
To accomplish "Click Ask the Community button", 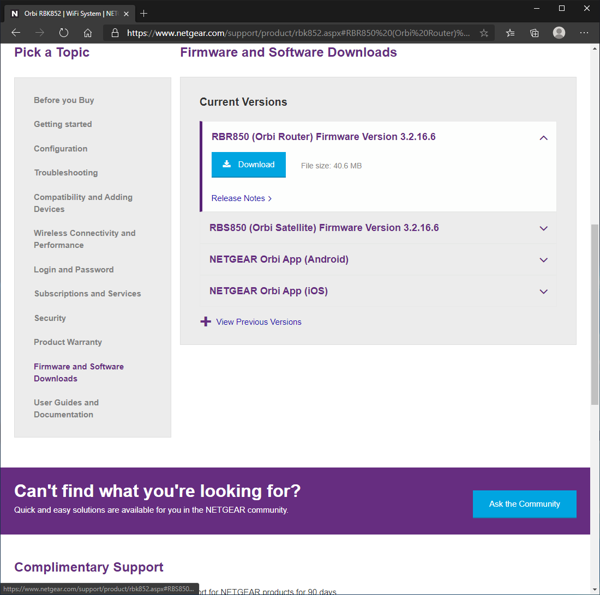I will (524, 504).
